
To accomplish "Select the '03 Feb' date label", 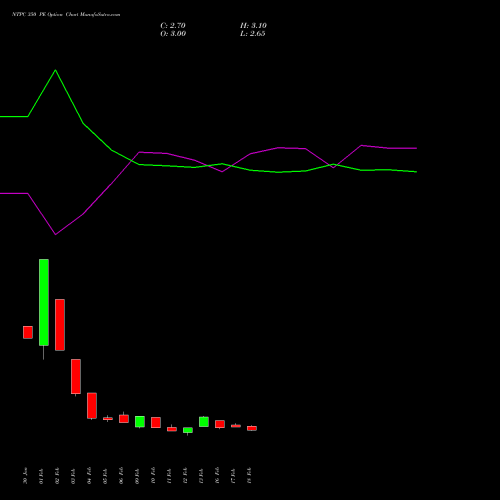I will pyautogui.click(x=73, y=475).
